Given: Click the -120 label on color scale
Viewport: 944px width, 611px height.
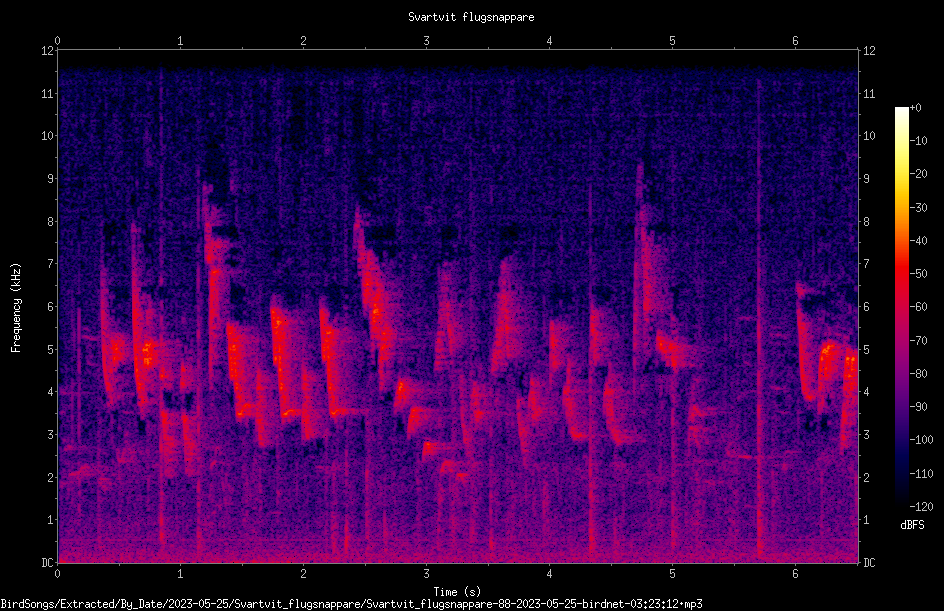Looking at the screenshot, I should (x=921, y=506).
